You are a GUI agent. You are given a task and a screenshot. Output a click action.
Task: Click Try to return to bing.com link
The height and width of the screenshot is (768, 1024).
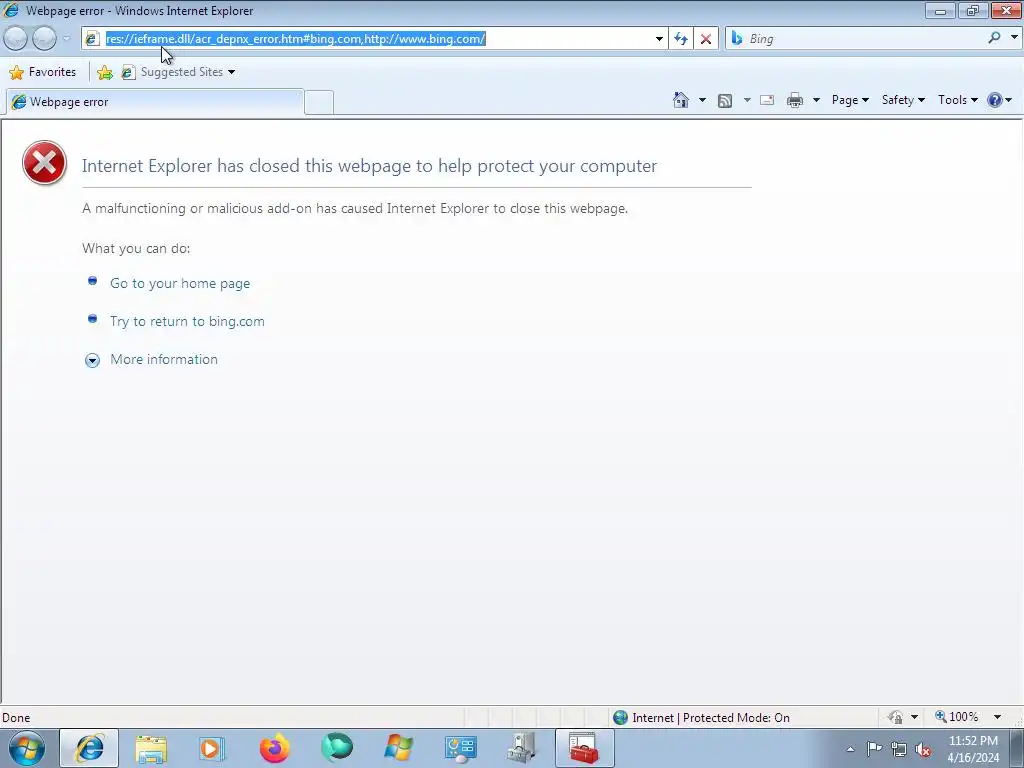click(187, 321)
